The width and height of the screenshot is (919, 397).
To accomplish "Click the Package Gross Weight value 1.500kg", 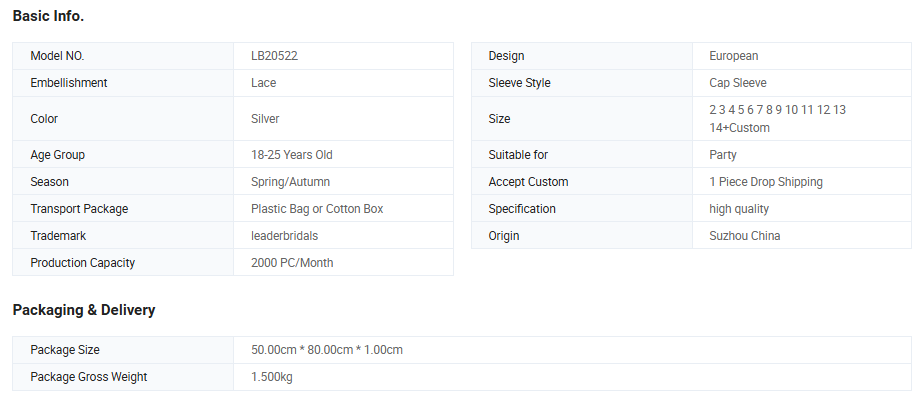I will coord(271,376).
